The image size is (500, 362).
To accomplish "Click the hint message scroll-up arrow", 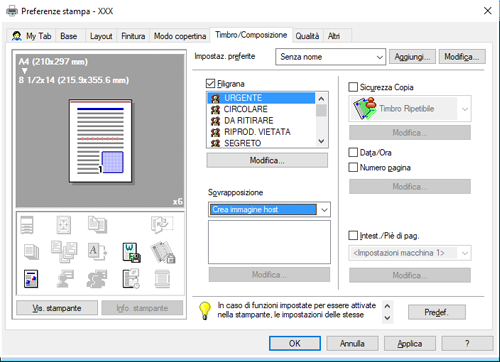I will [387, 306].
